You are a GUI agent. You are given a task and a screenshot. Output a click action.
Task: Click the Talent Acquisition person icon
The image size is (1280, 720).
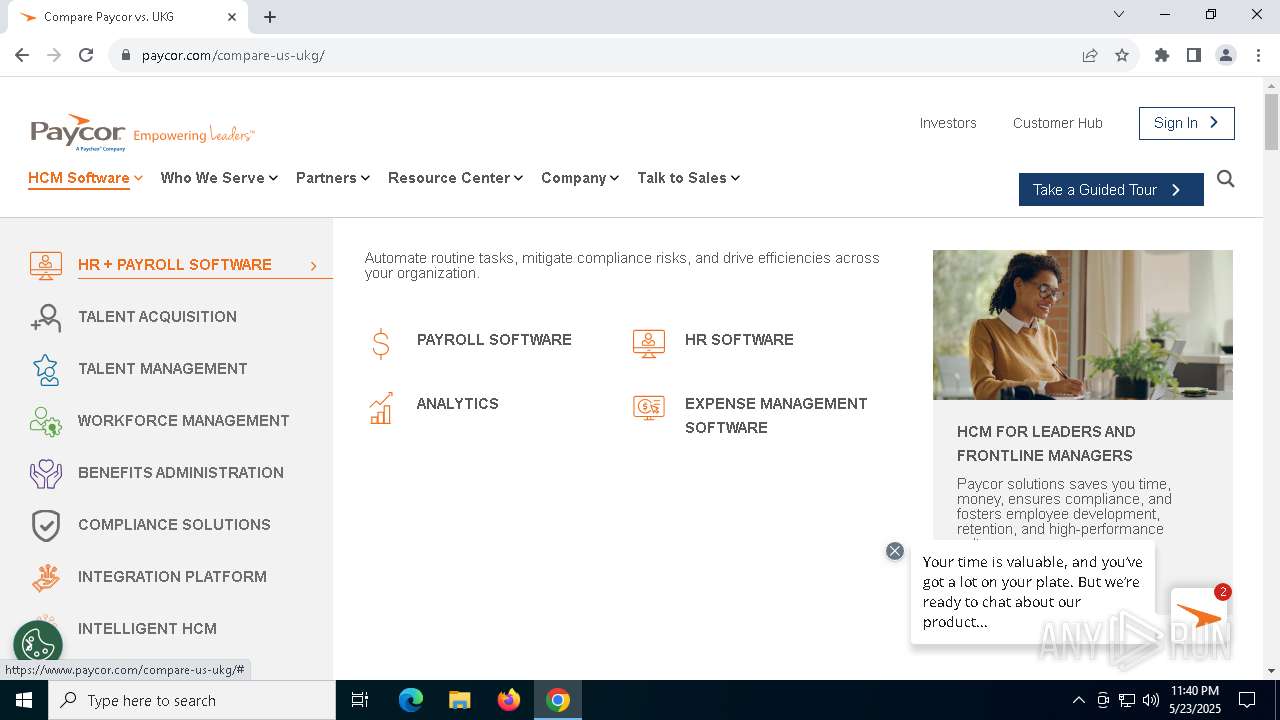coord(46,317)
